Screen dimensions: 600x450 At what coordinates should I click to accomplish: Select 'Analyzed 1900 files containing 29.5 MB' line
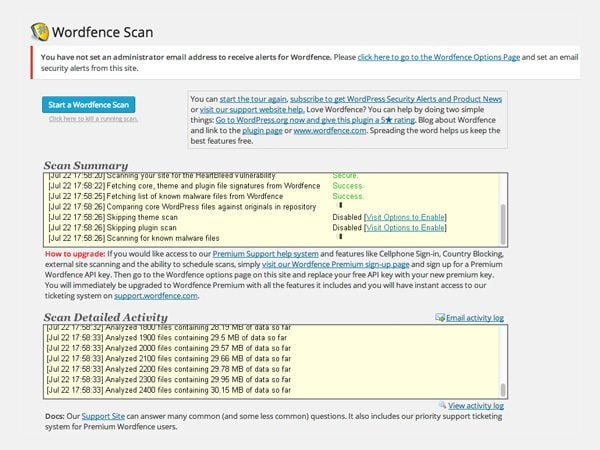click(x=166, y=338)
